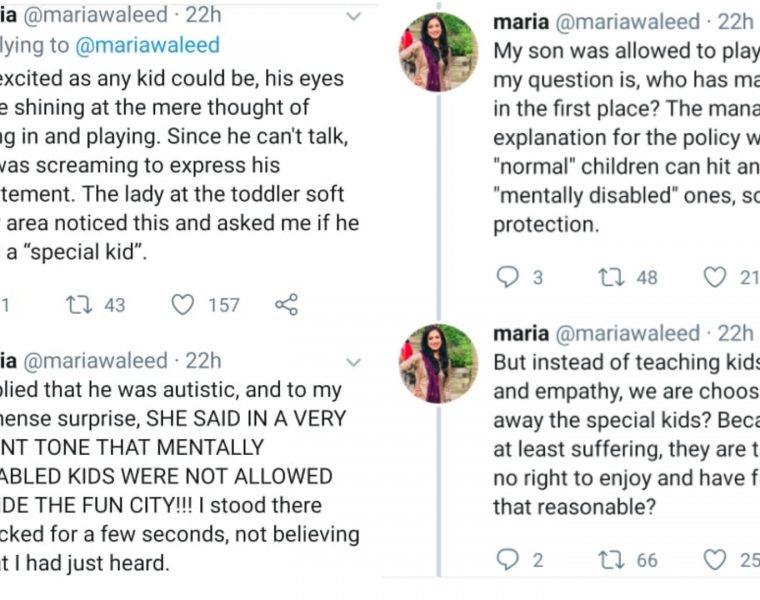
Task: Share the toddler soft area tweet
Action: [x=286, y=305]
